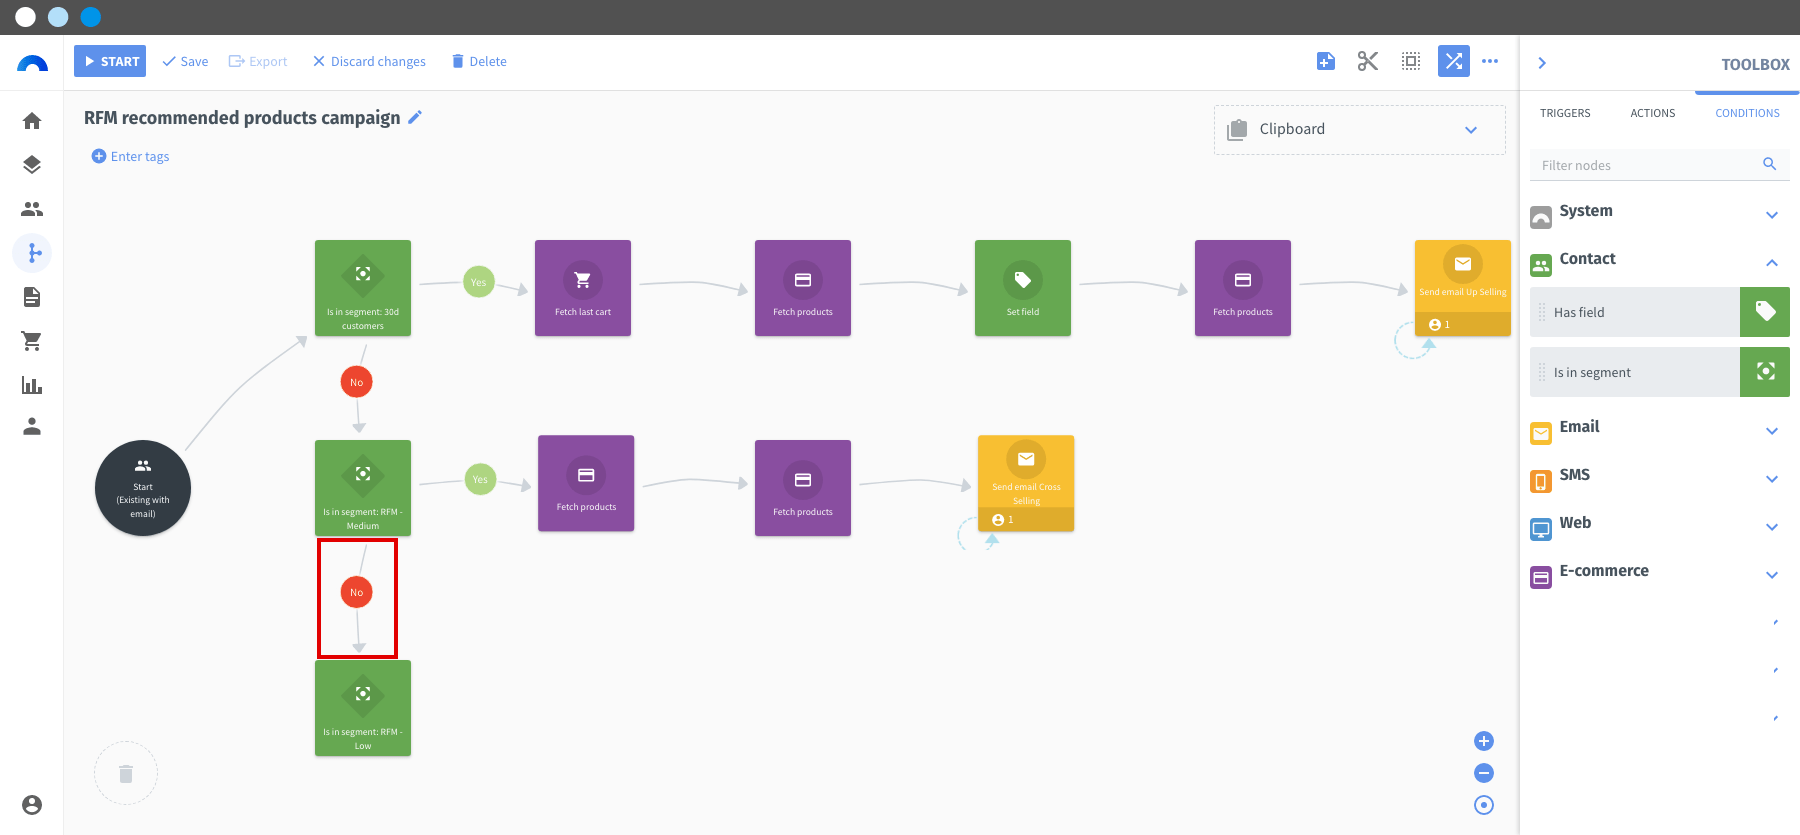
Task: Click the Export button
Action: 258,61
